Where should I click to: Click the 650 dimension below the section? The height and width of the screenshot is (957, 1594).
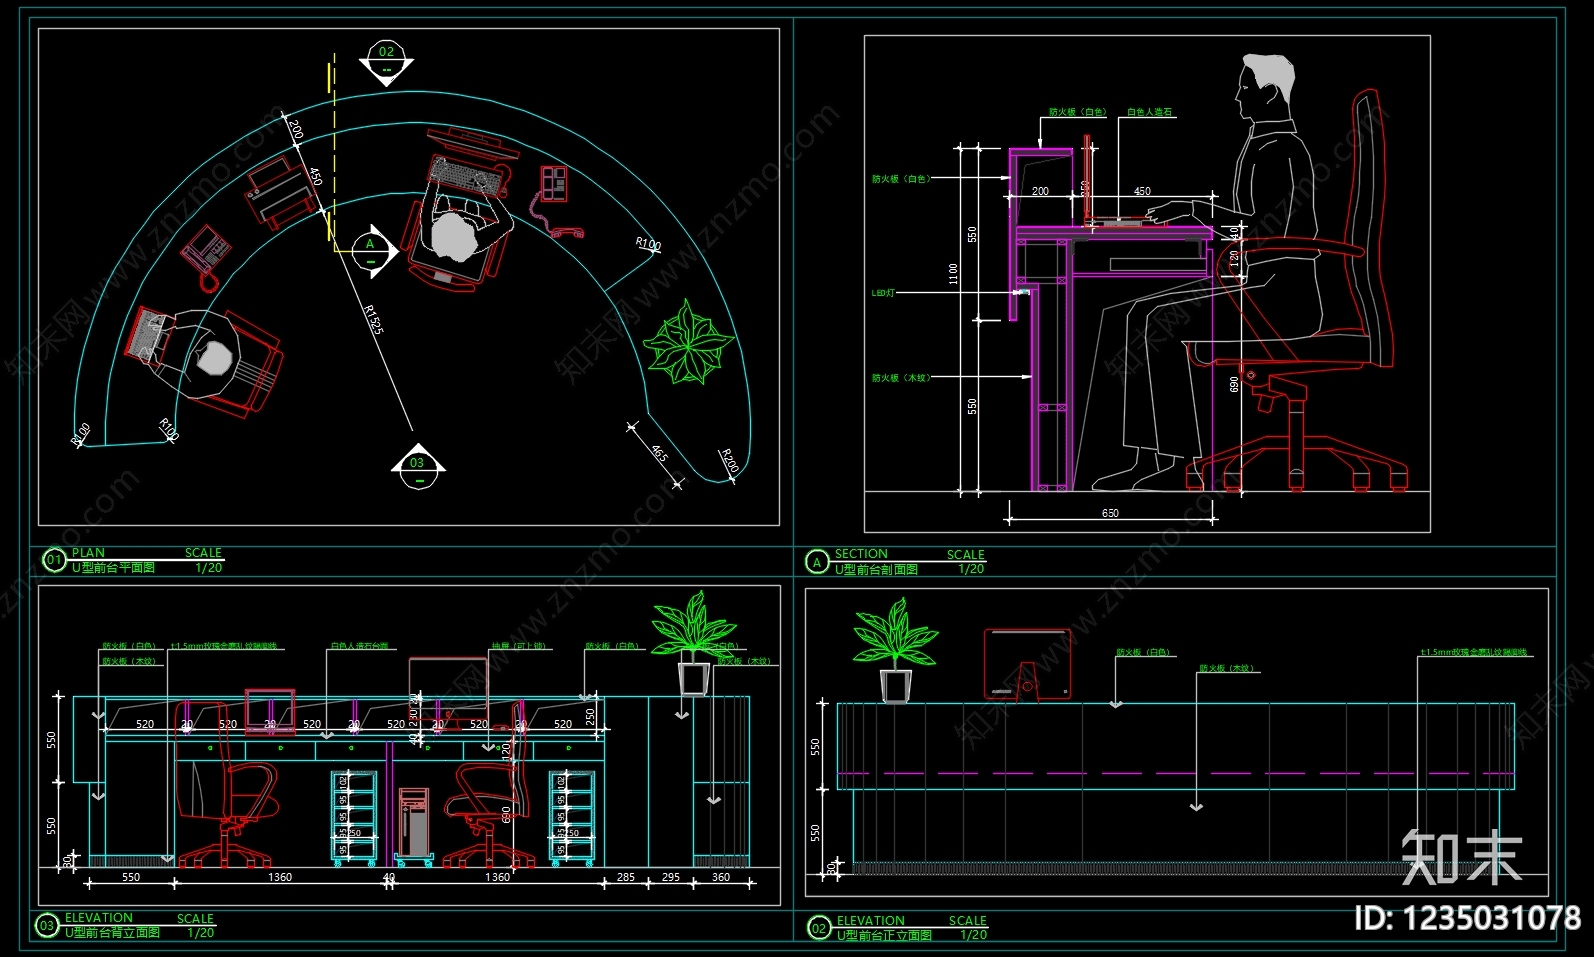pos(1110,513)
